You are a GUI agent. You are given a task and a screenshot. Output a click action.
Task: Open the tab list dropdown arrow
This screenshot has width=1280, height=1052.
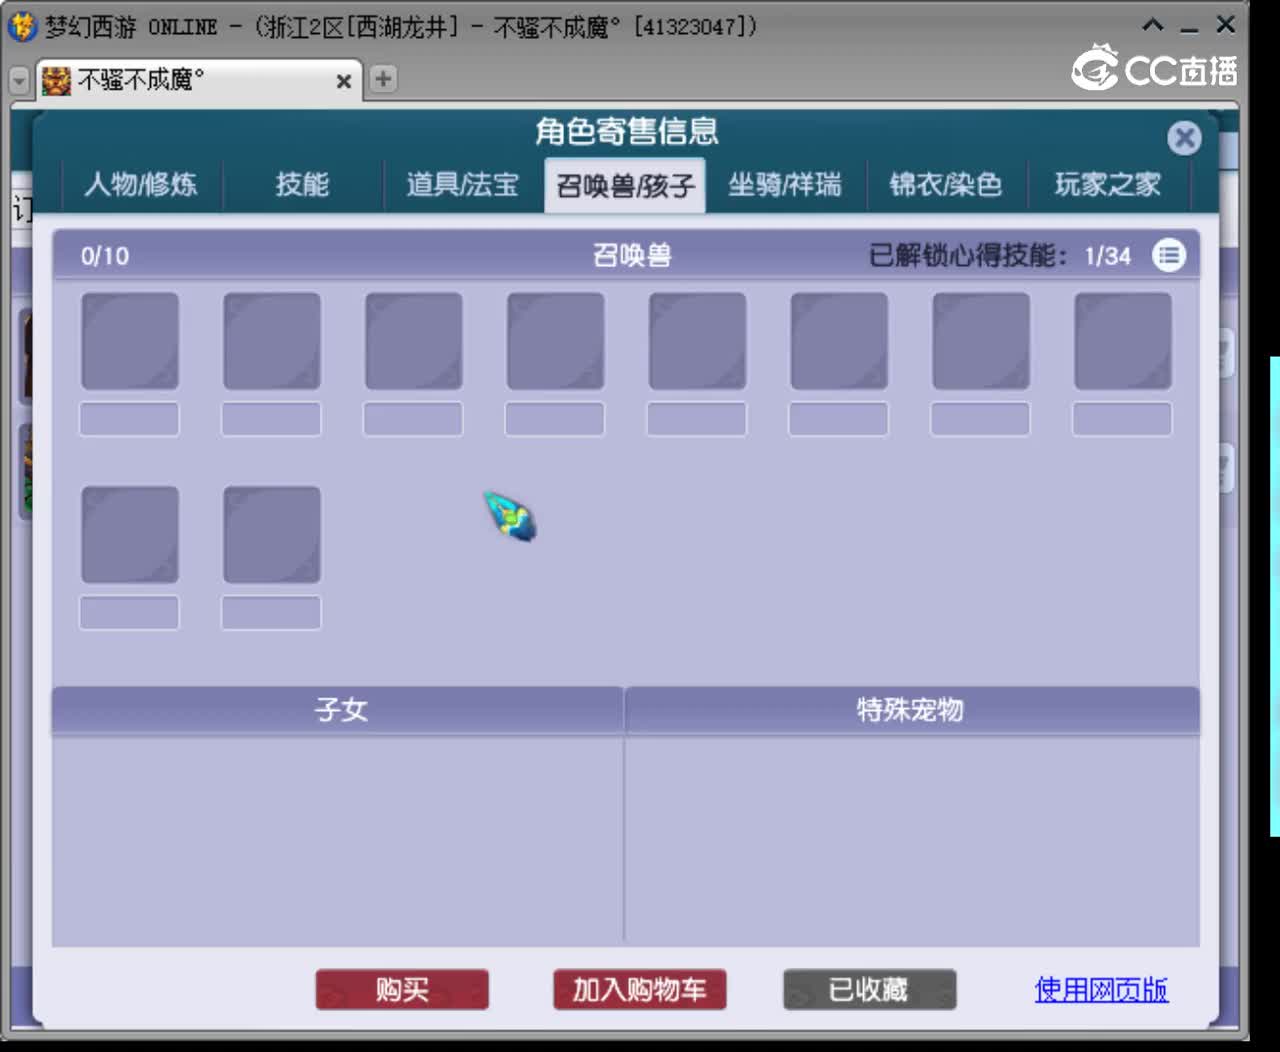click(x=19, y=81)
